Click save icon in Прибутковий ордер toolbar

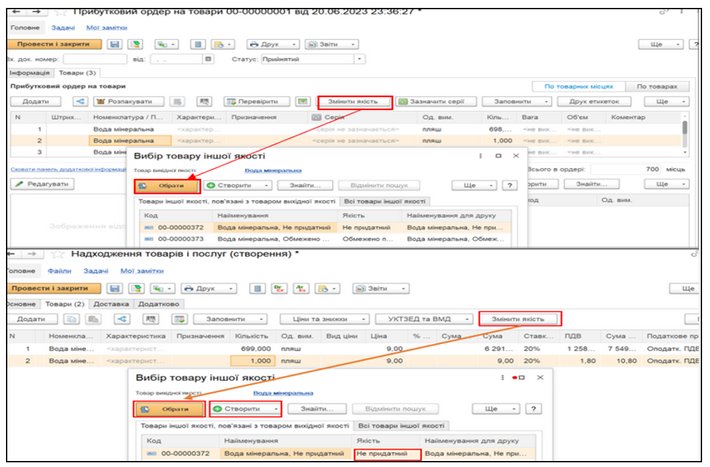pos(114,44)
